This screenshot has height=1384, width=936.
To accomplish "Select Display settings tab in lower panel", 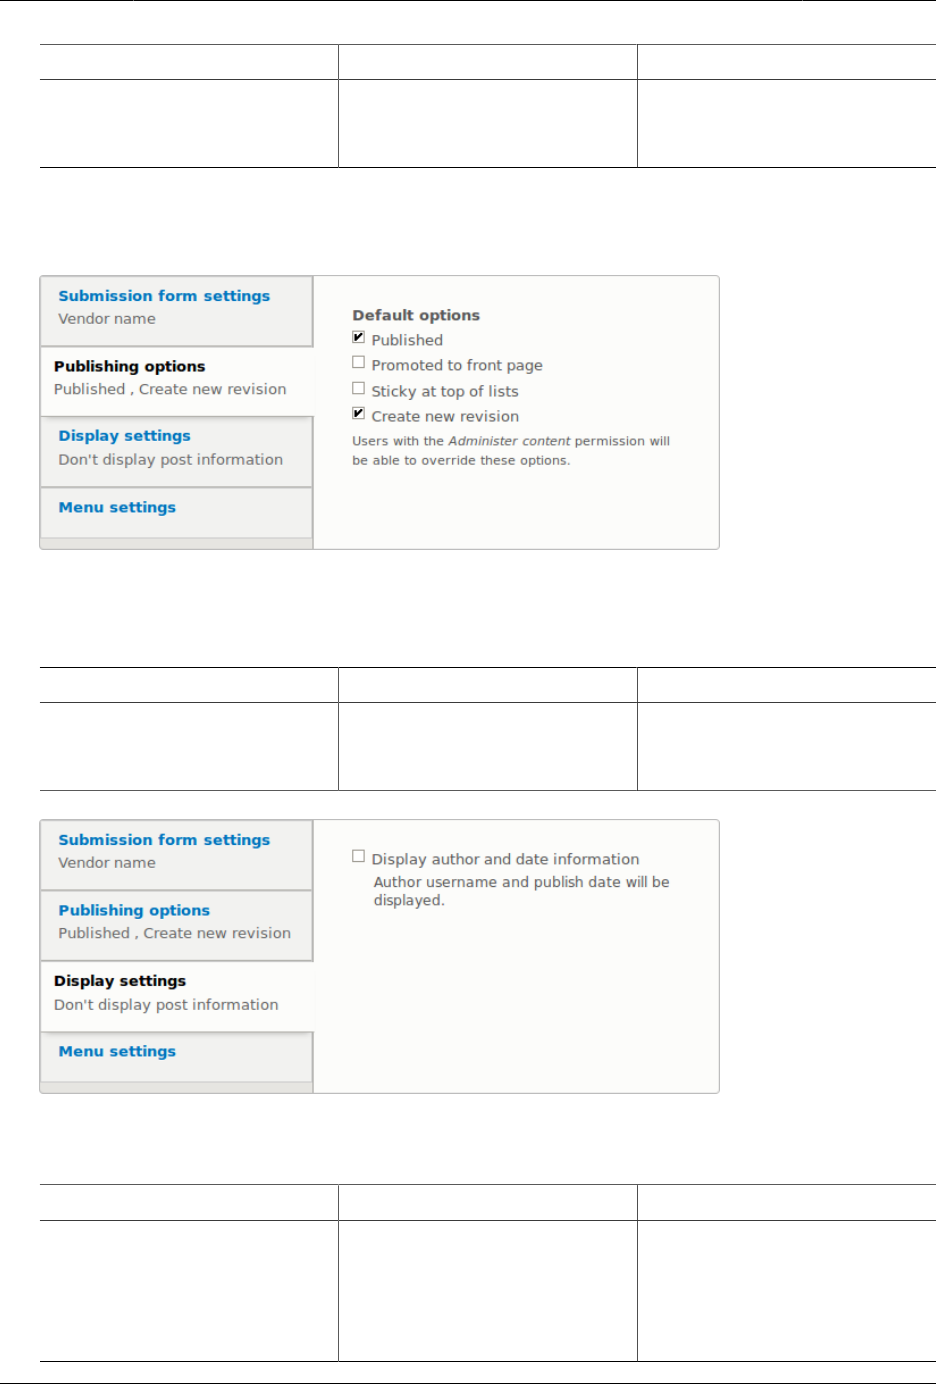I will (x=120, y=981).
